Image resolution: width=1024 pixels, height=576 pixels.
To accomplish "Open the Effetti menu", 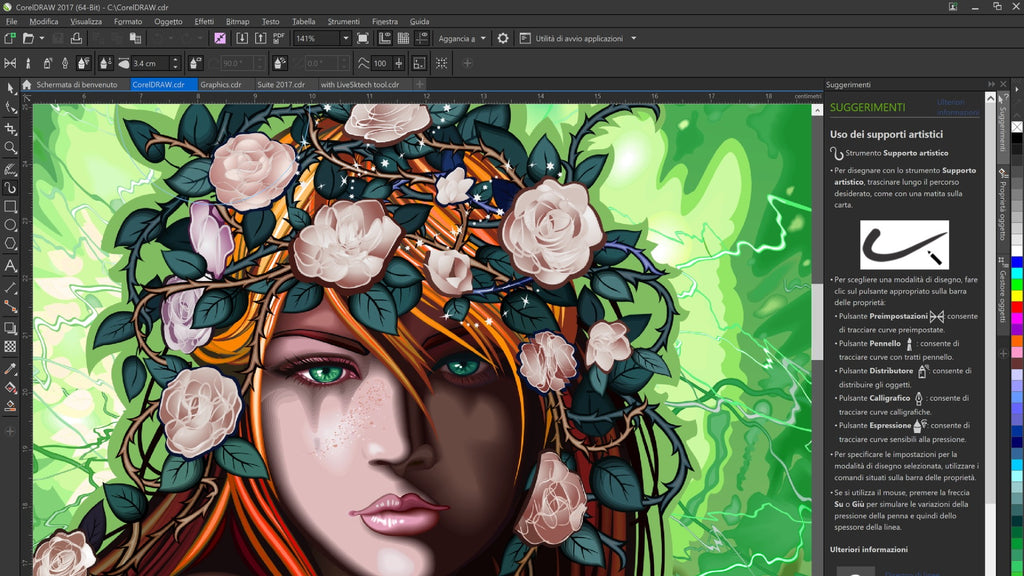I will [x=204, y=22].
